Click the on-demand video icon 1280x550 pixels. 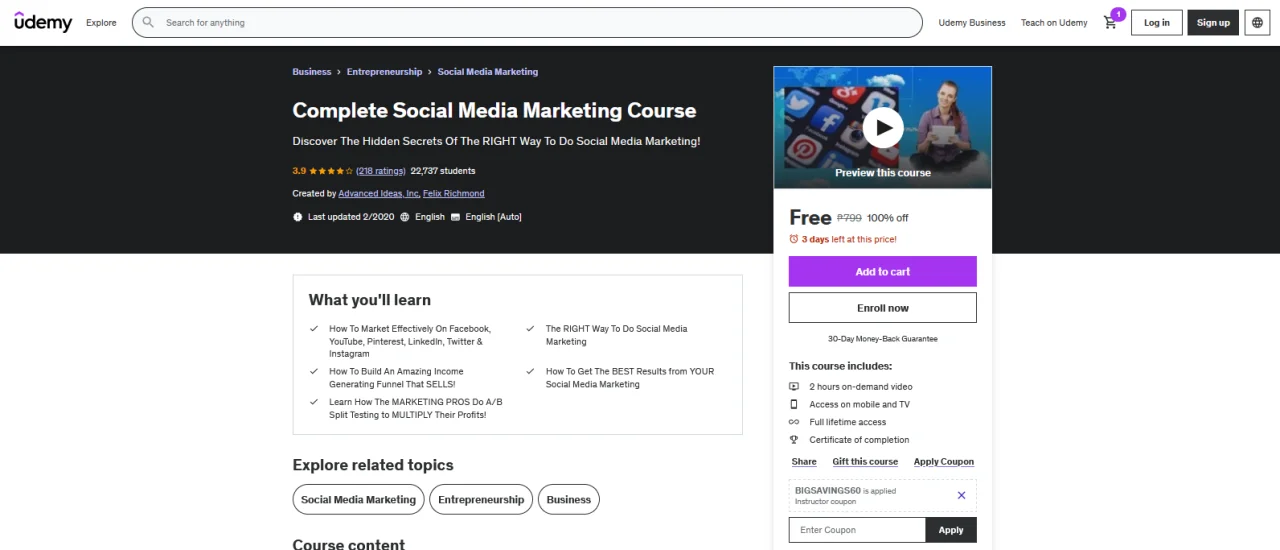pos(794,386)
